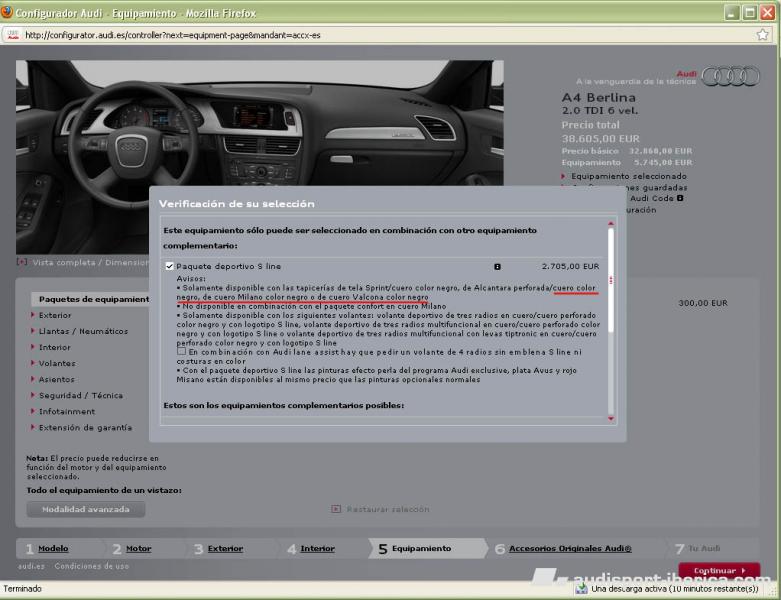
Task: Maximize the Firefox window
Action: pyautogui.click(x=749, y=12)
